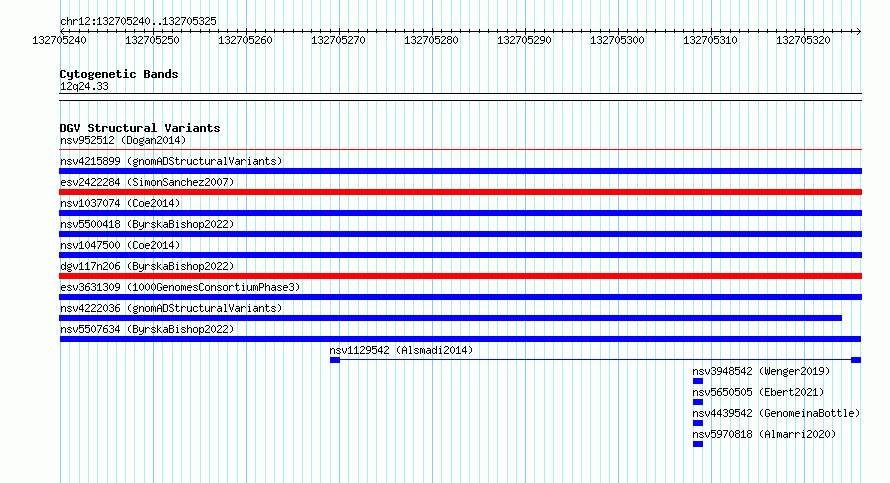Click the blue bar under nsv1047500
Viewport: 890px width, 483px height.
(x=460, y=255)
